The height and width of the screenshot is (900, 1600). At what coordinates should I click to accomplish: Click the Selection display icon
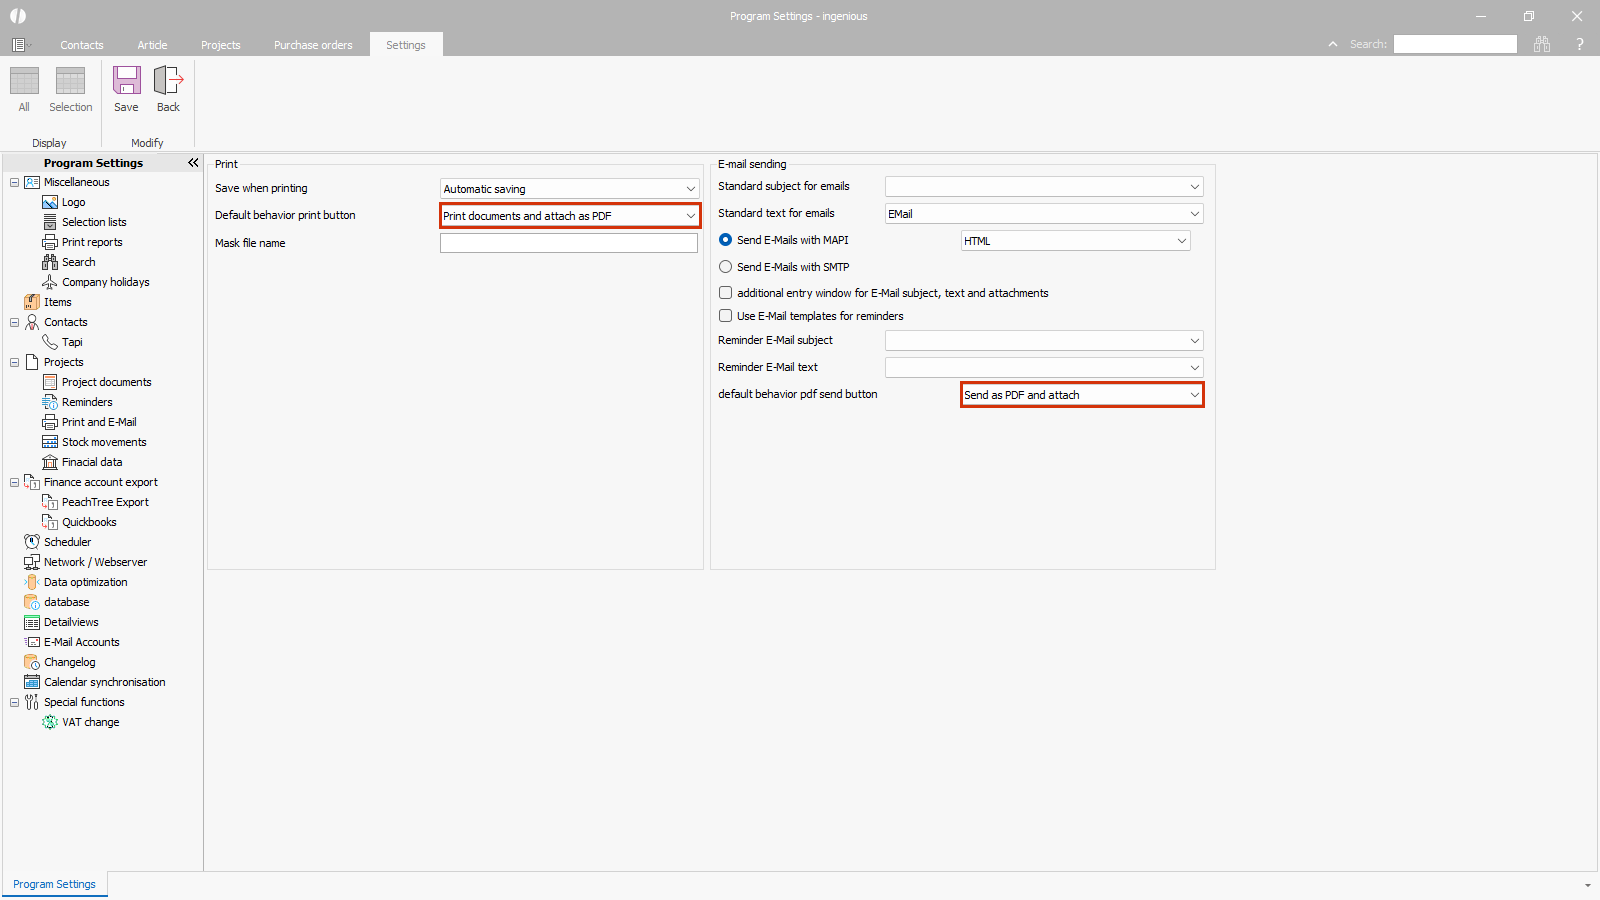coord(70,82)
